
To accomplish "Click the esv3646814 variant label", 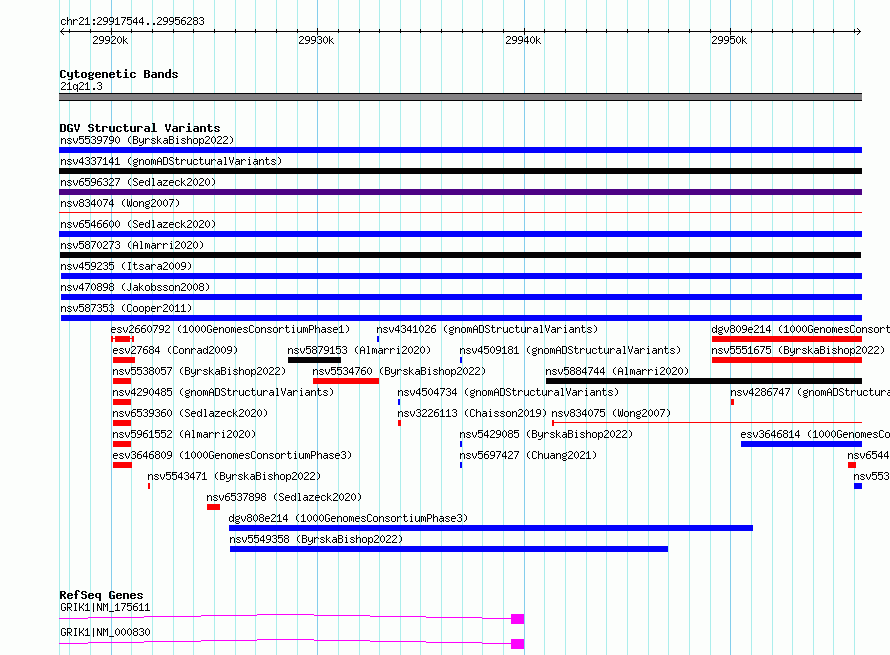I will [x=815, y=434].
